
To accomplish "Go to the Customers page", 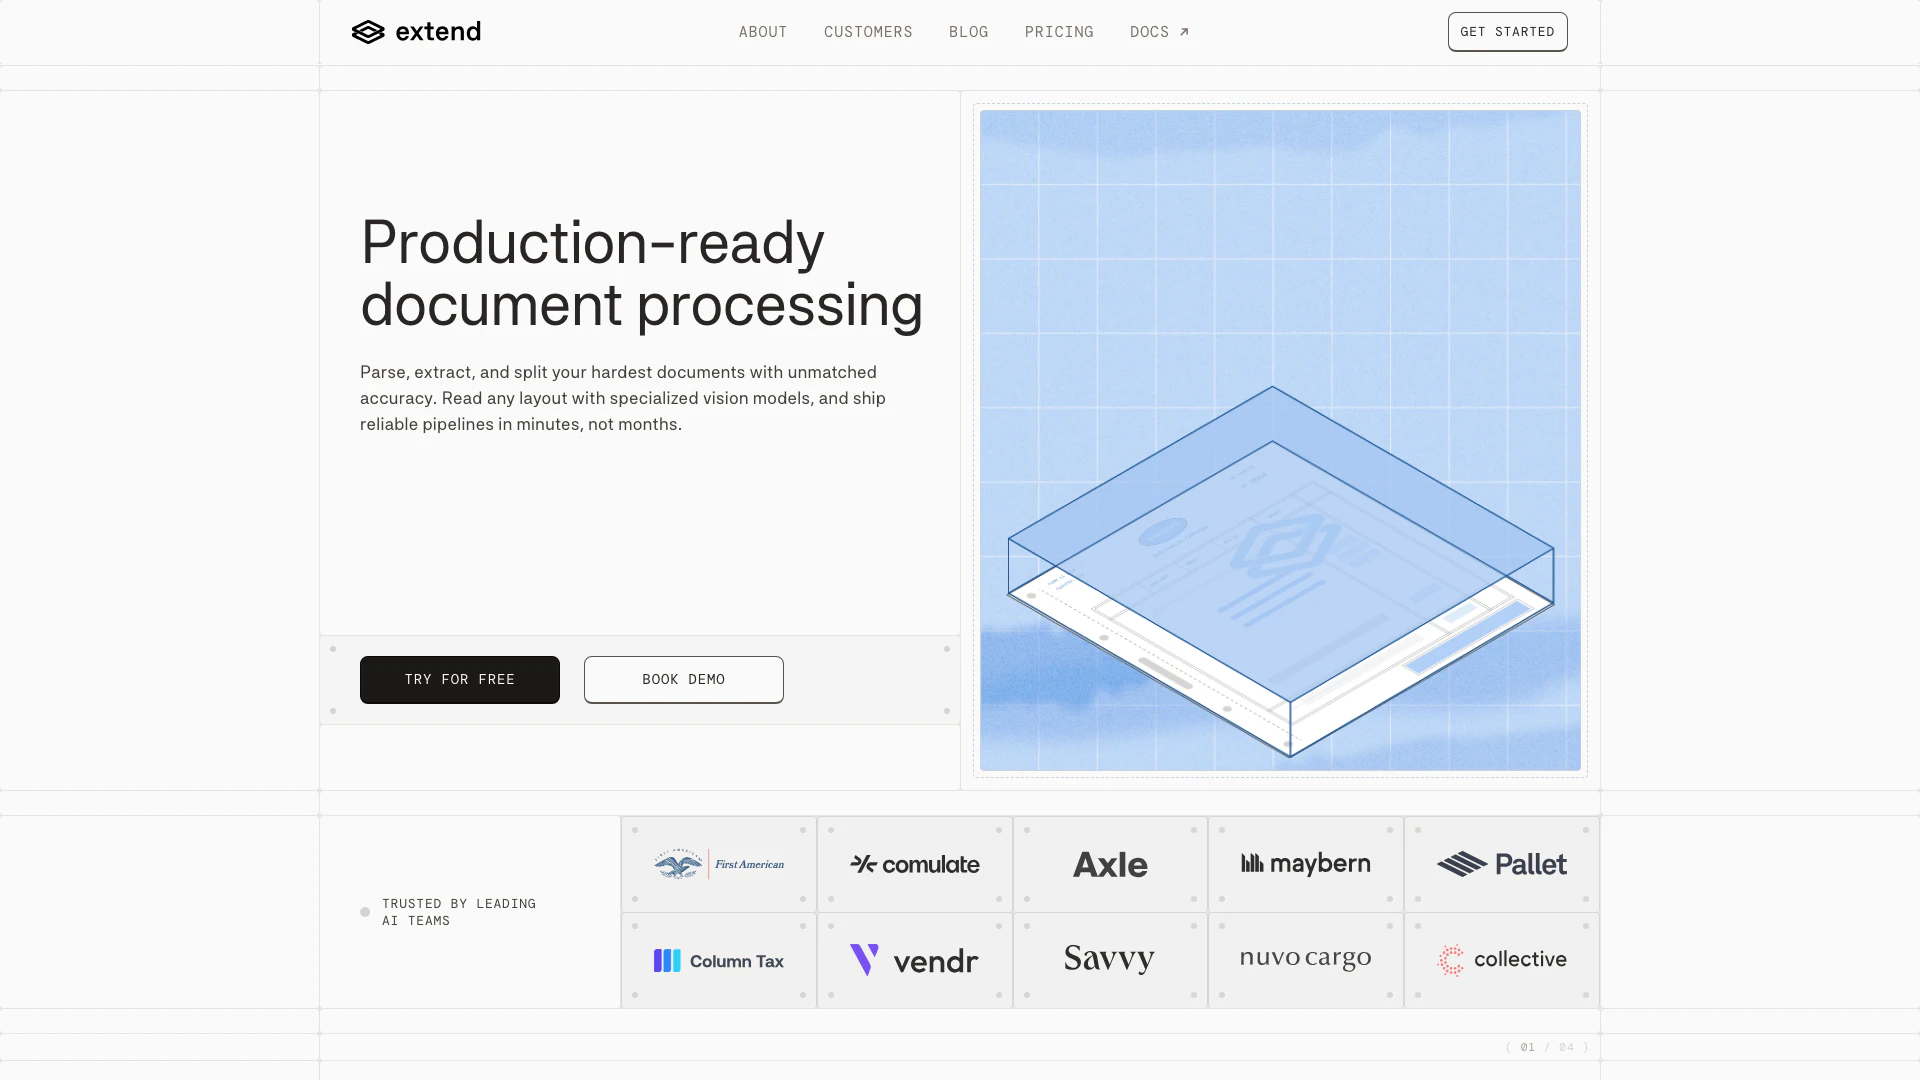I will 868,32.
